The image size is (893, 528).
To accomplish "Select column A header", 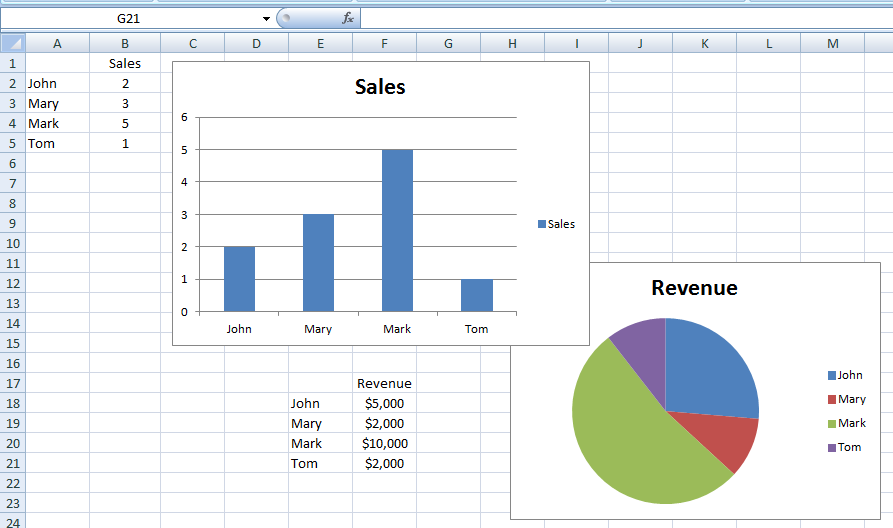I will click(58, 43).
